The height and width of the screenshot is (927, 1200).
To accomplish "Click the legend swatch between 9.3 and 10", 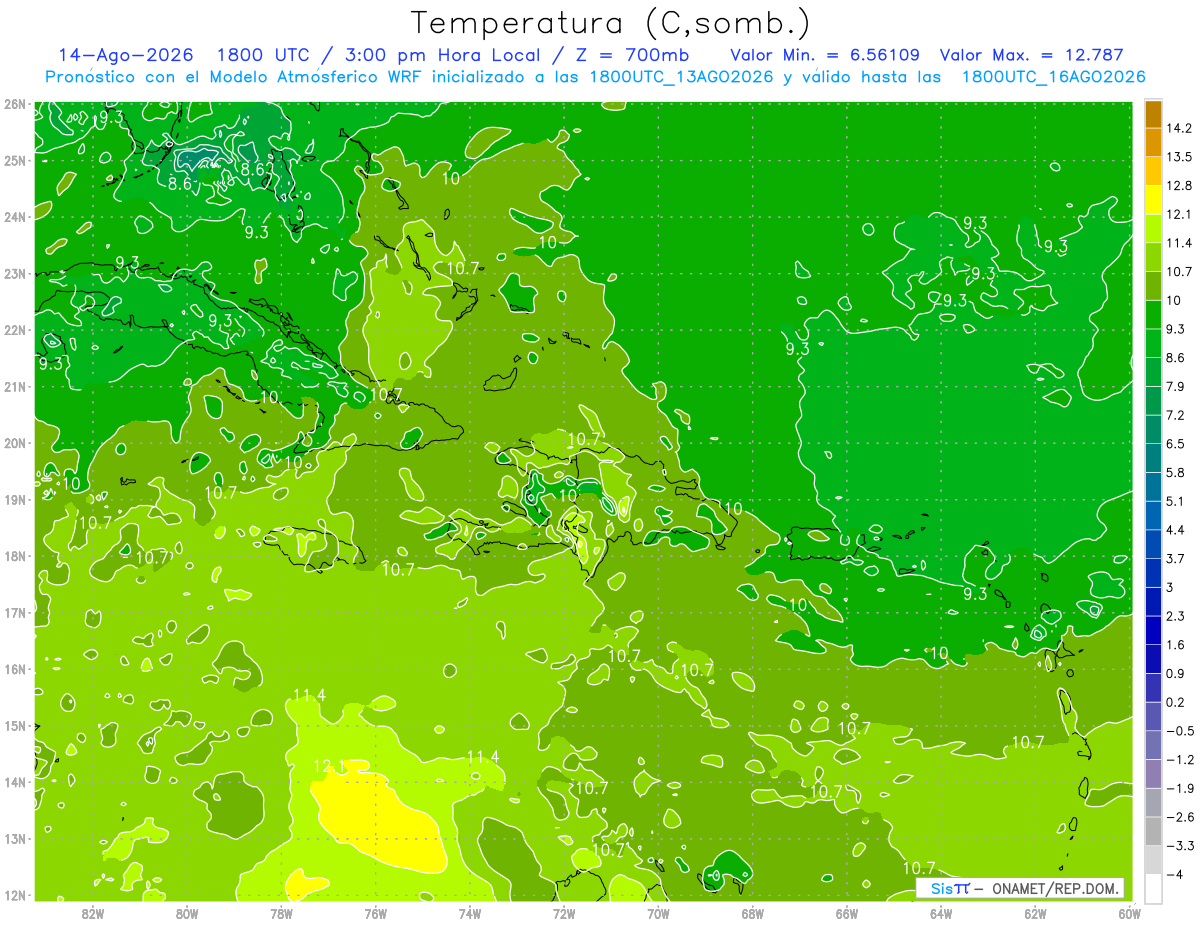I will [x=1153, y=313].
